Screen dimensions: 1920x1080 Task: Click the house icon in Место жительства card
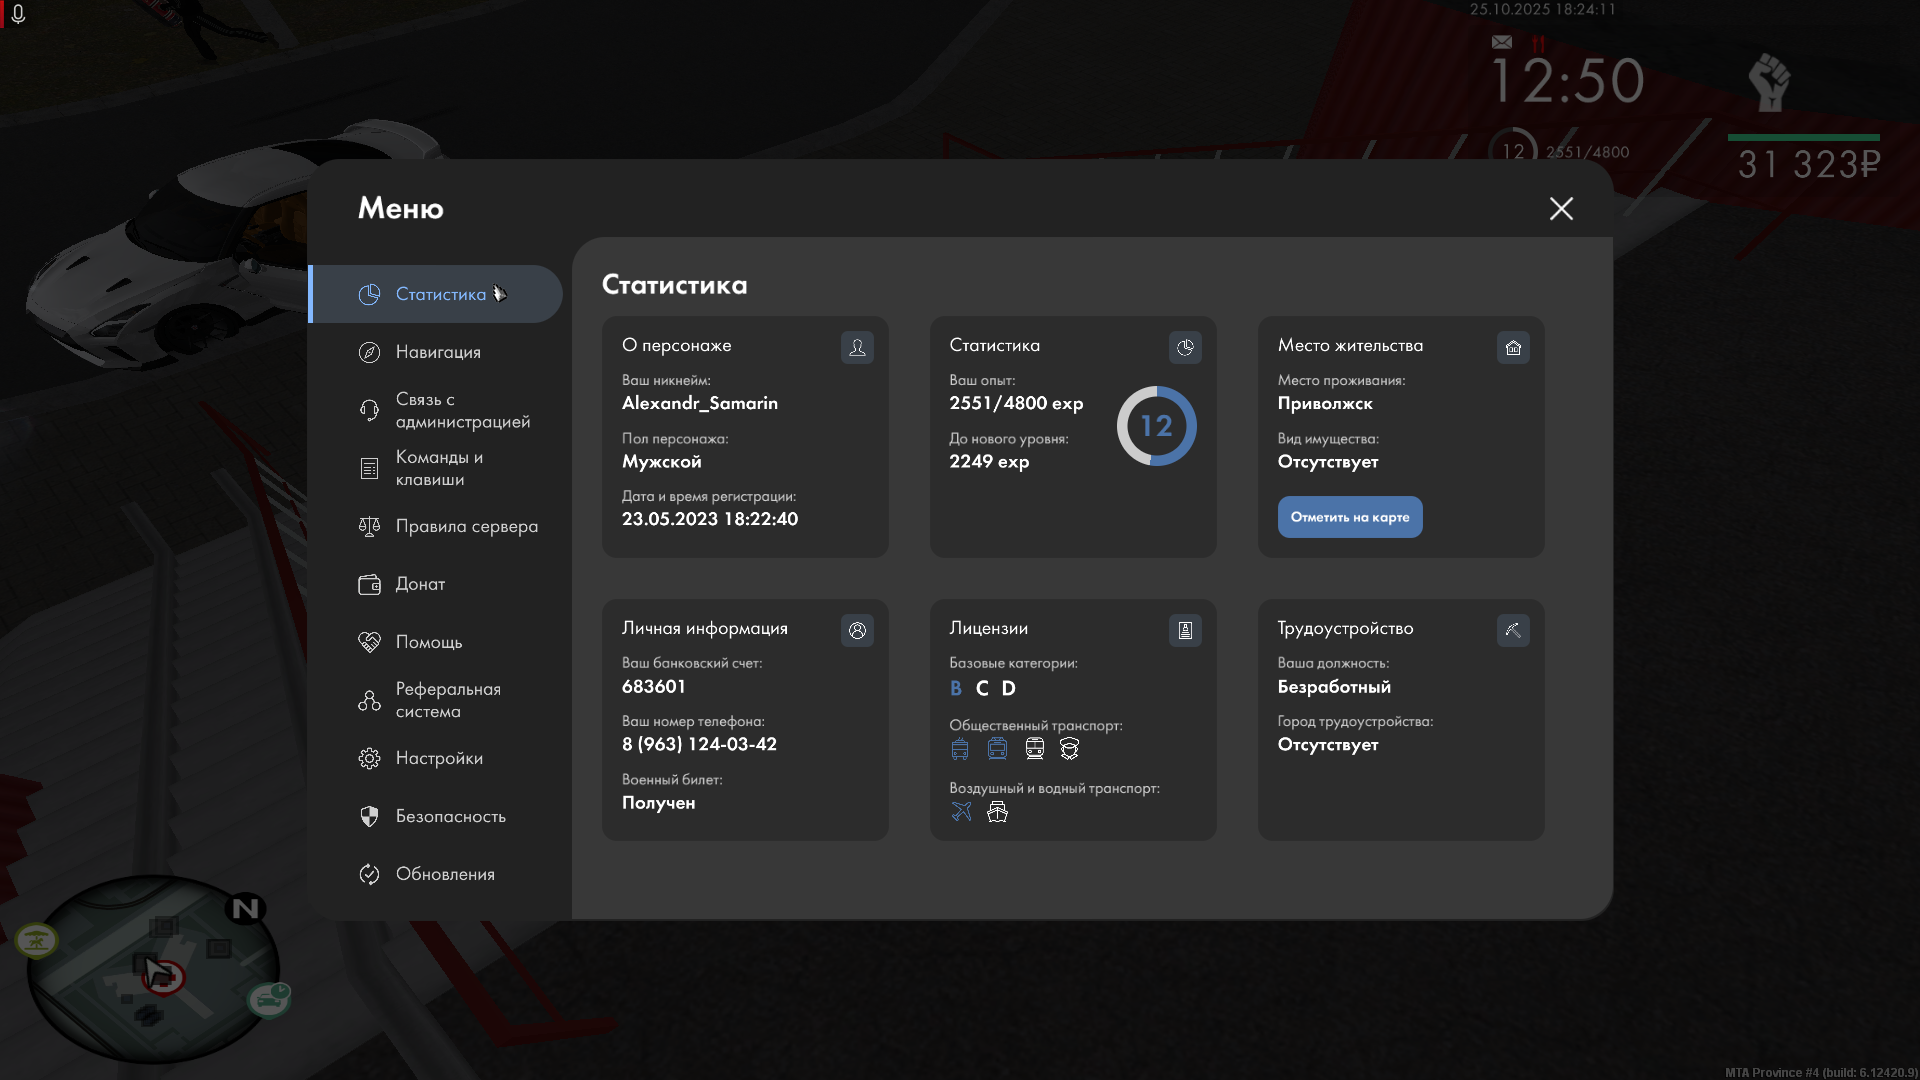(1513, 347)
